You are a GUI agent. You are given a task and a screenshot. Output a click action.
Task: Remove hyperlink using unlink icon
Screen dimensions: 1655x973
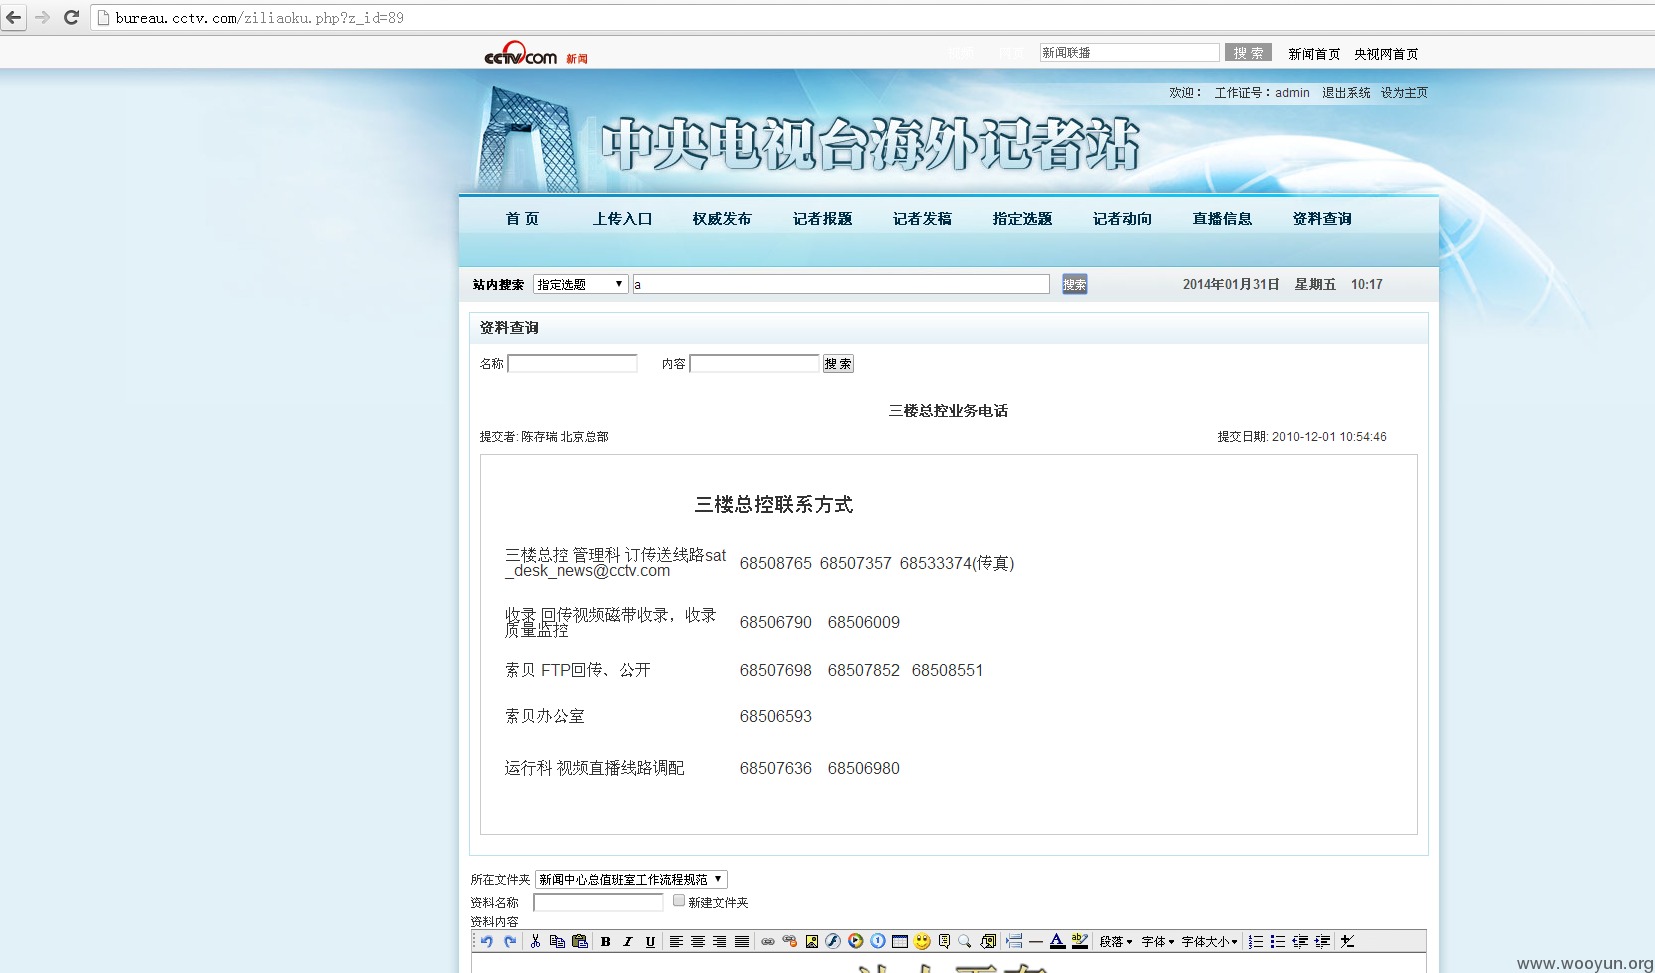(790, 941)
